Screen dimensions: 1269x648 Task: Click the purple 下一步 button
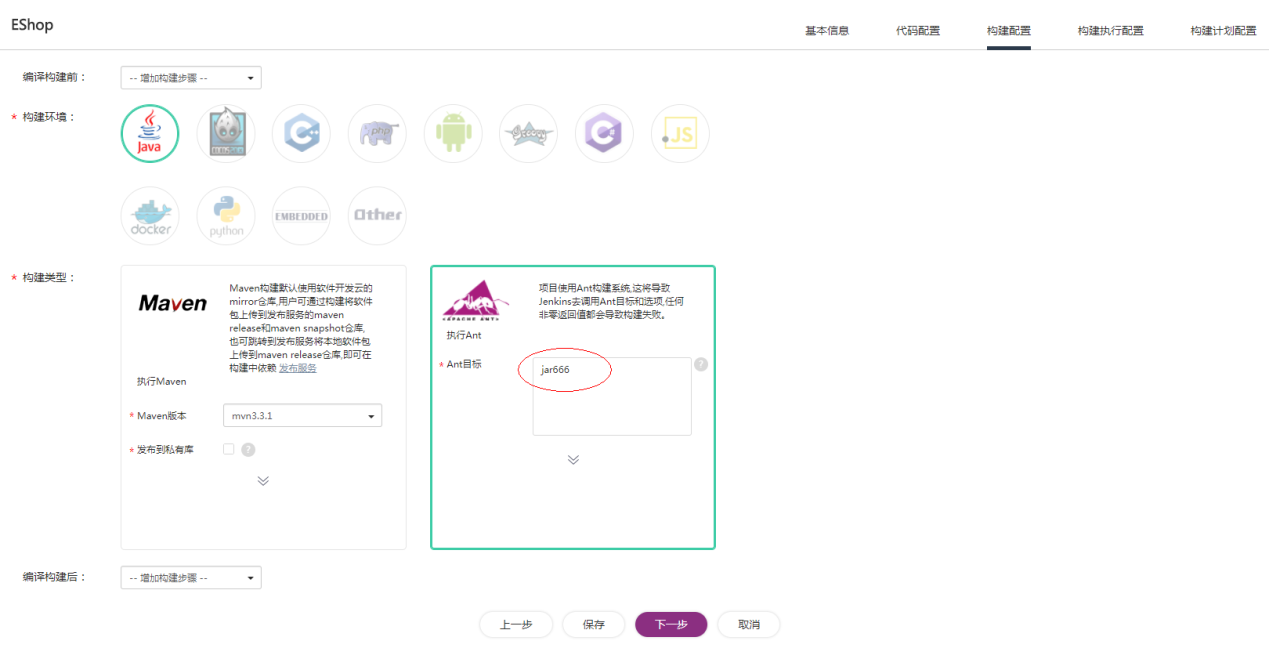coord(671,624)
